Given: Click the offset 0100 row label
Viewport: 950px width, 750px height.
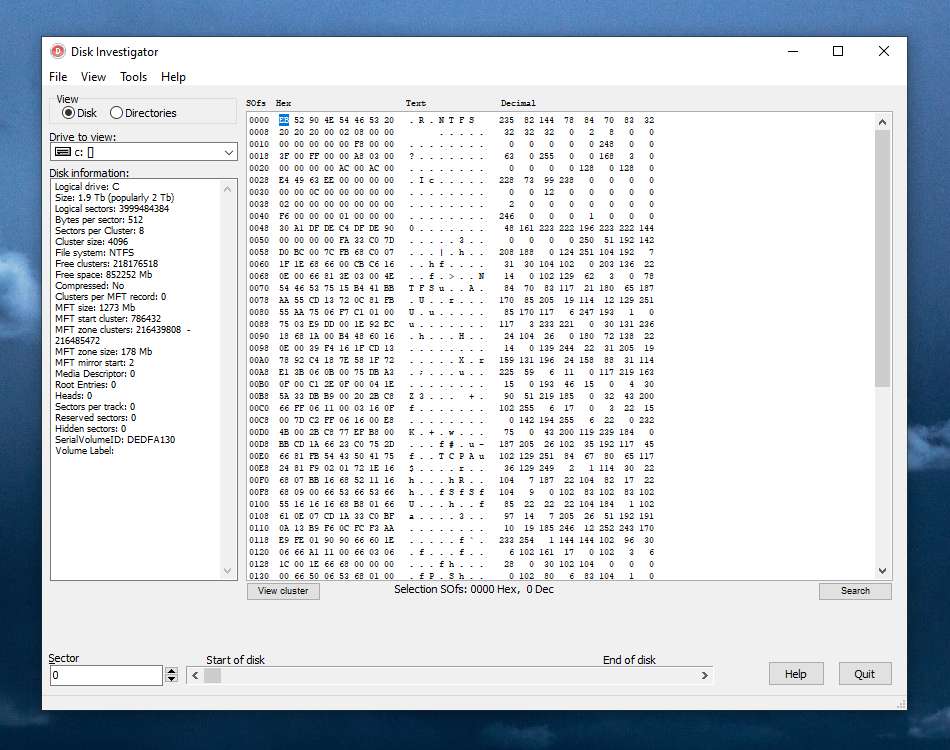Looking at the screenshot, I should tap(259, 504).
